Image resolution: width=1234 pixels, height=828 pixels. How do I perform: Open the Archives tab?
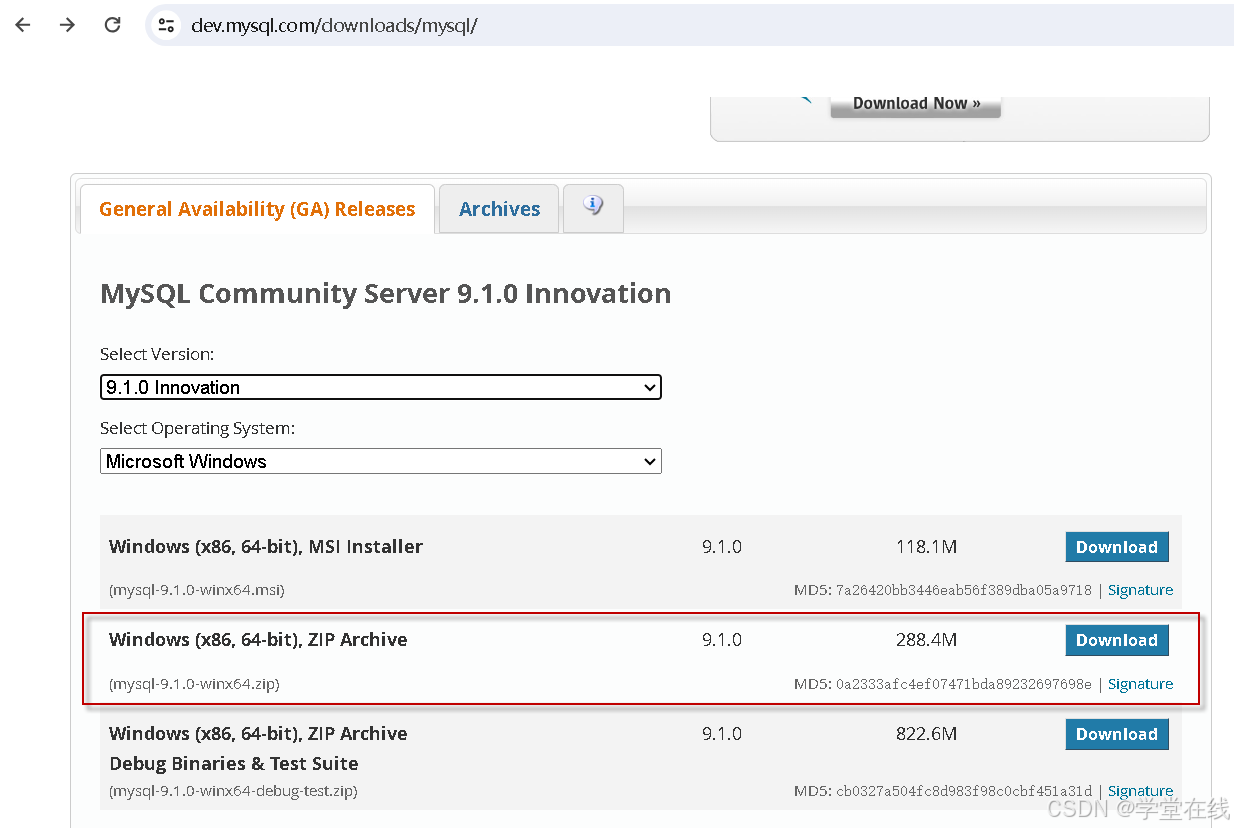pyautogui.click(x=499, y=209)
